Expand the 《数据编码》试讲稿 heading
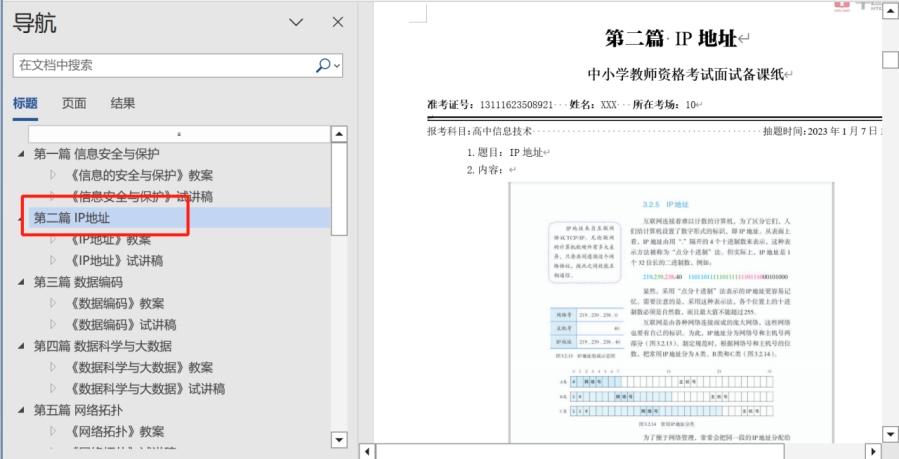Image resolution: width=899 pixels, height=459 pixels. point(53,325)
